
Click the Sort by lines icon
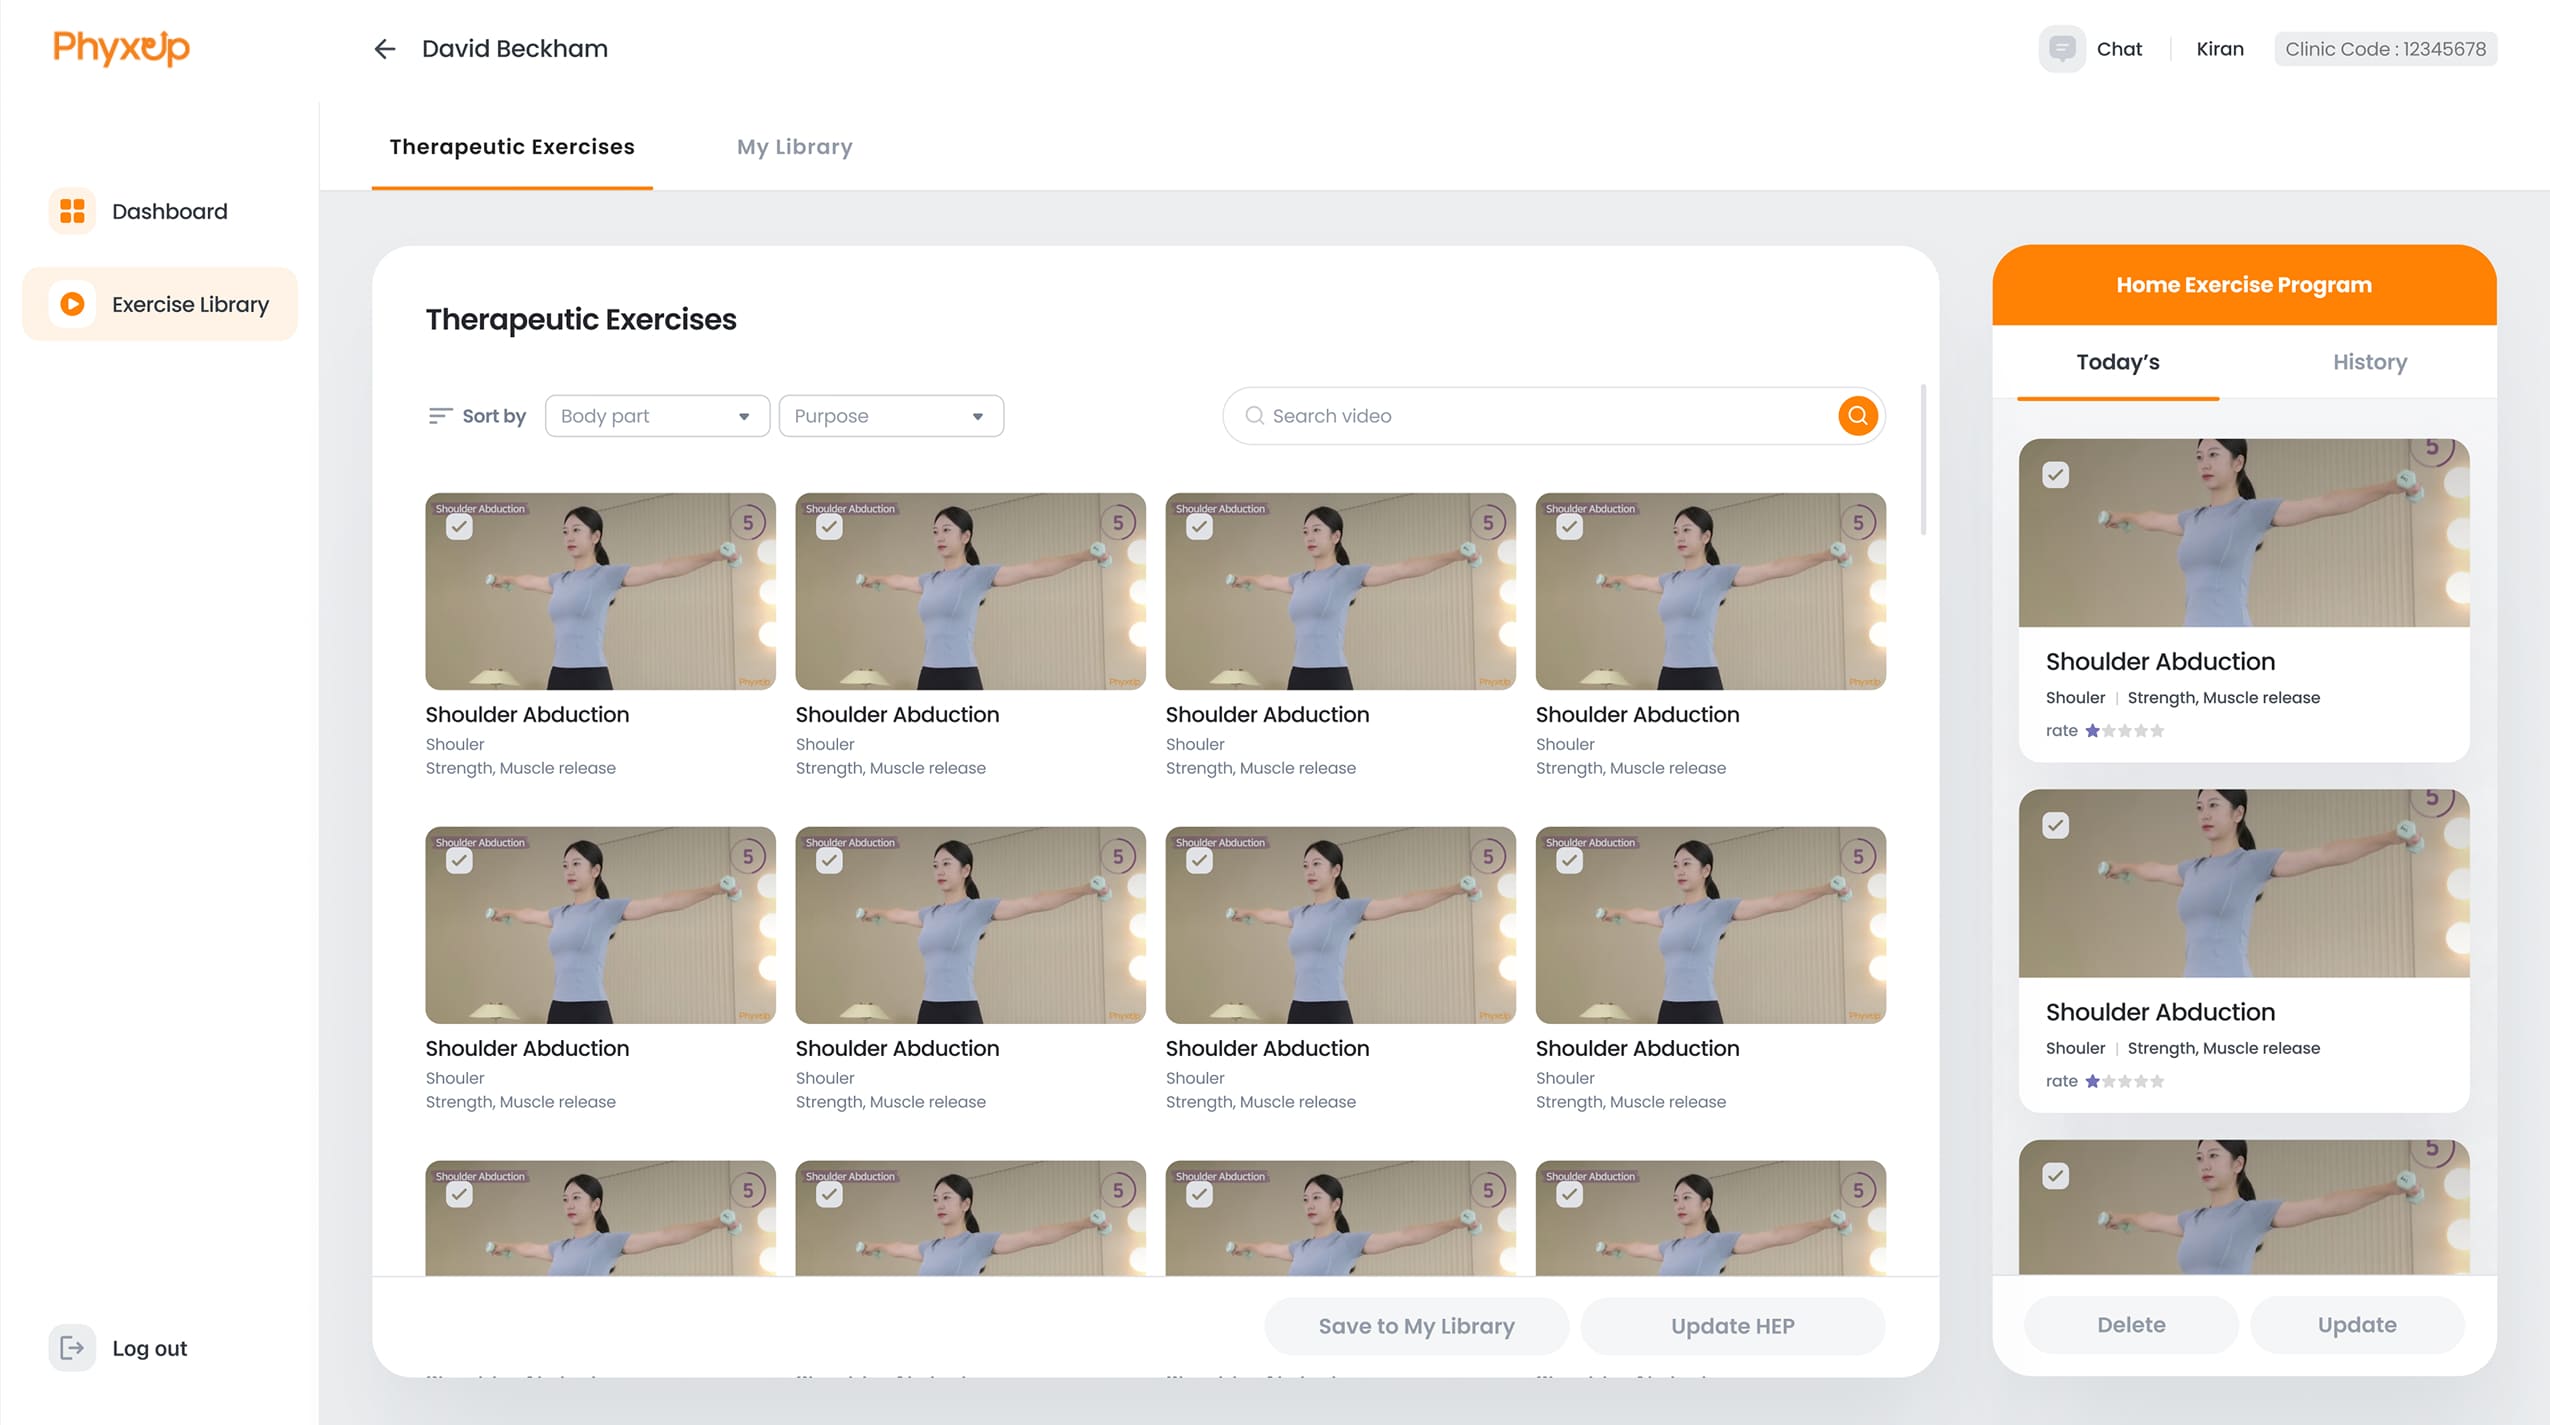click(x=440, y=416)
